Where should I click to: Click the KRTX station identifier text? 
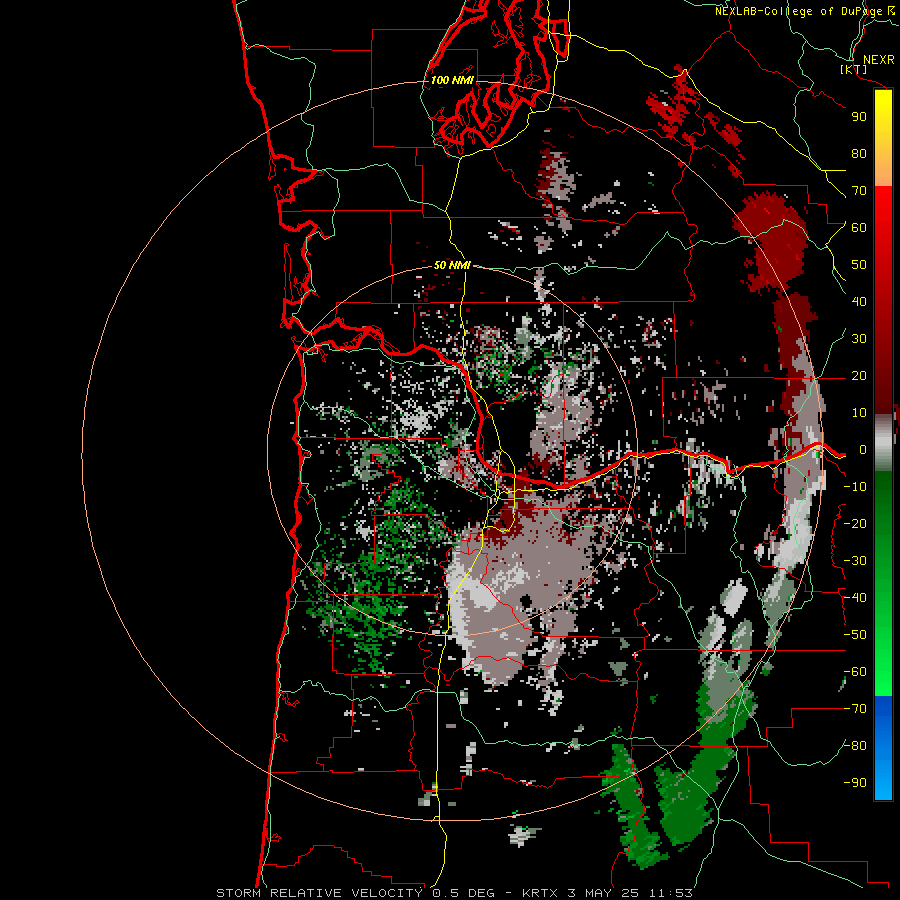point(541,893)
